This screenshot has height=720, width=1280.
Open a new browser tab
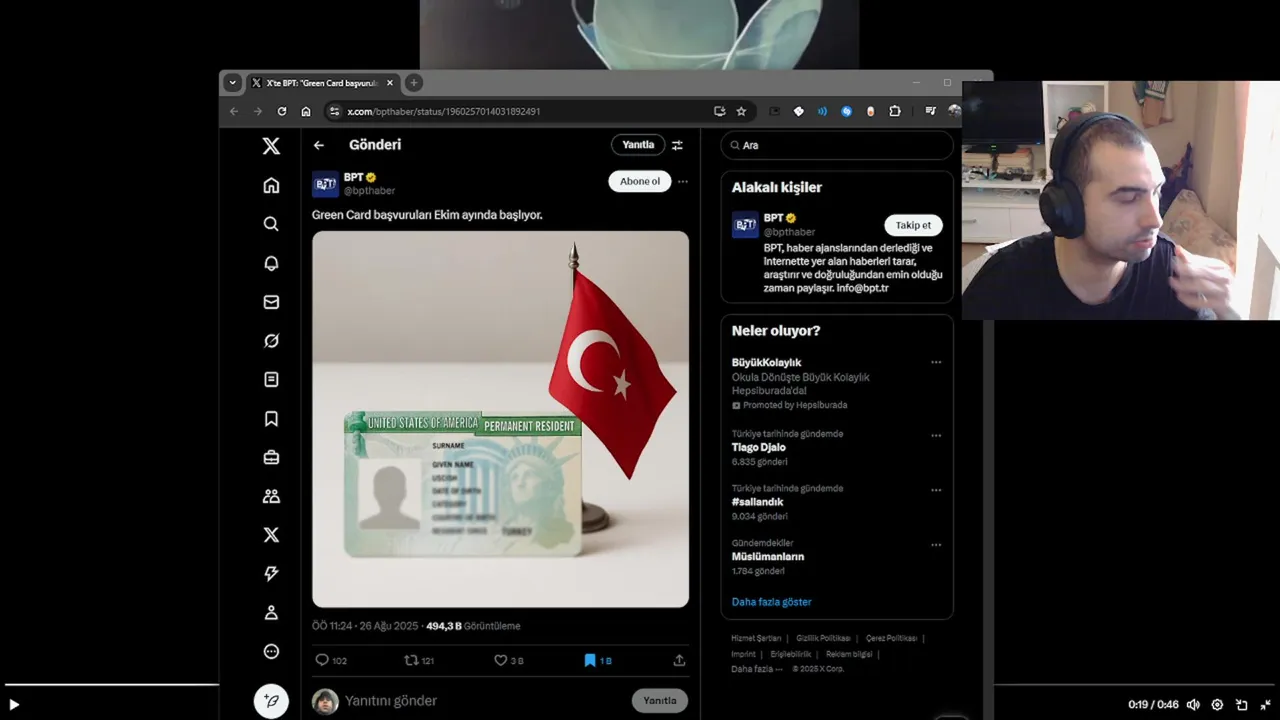click(414, 83)
